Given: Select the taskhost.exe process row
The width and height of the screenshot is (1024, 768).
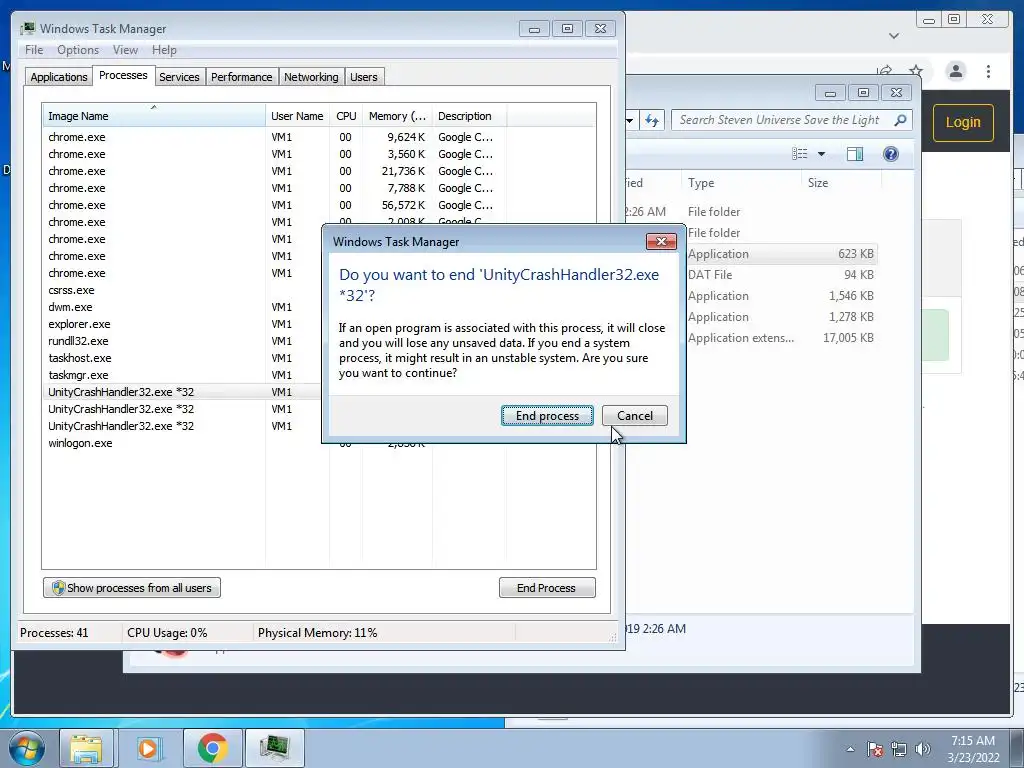Looking at the screenshot, I should 183,358.
